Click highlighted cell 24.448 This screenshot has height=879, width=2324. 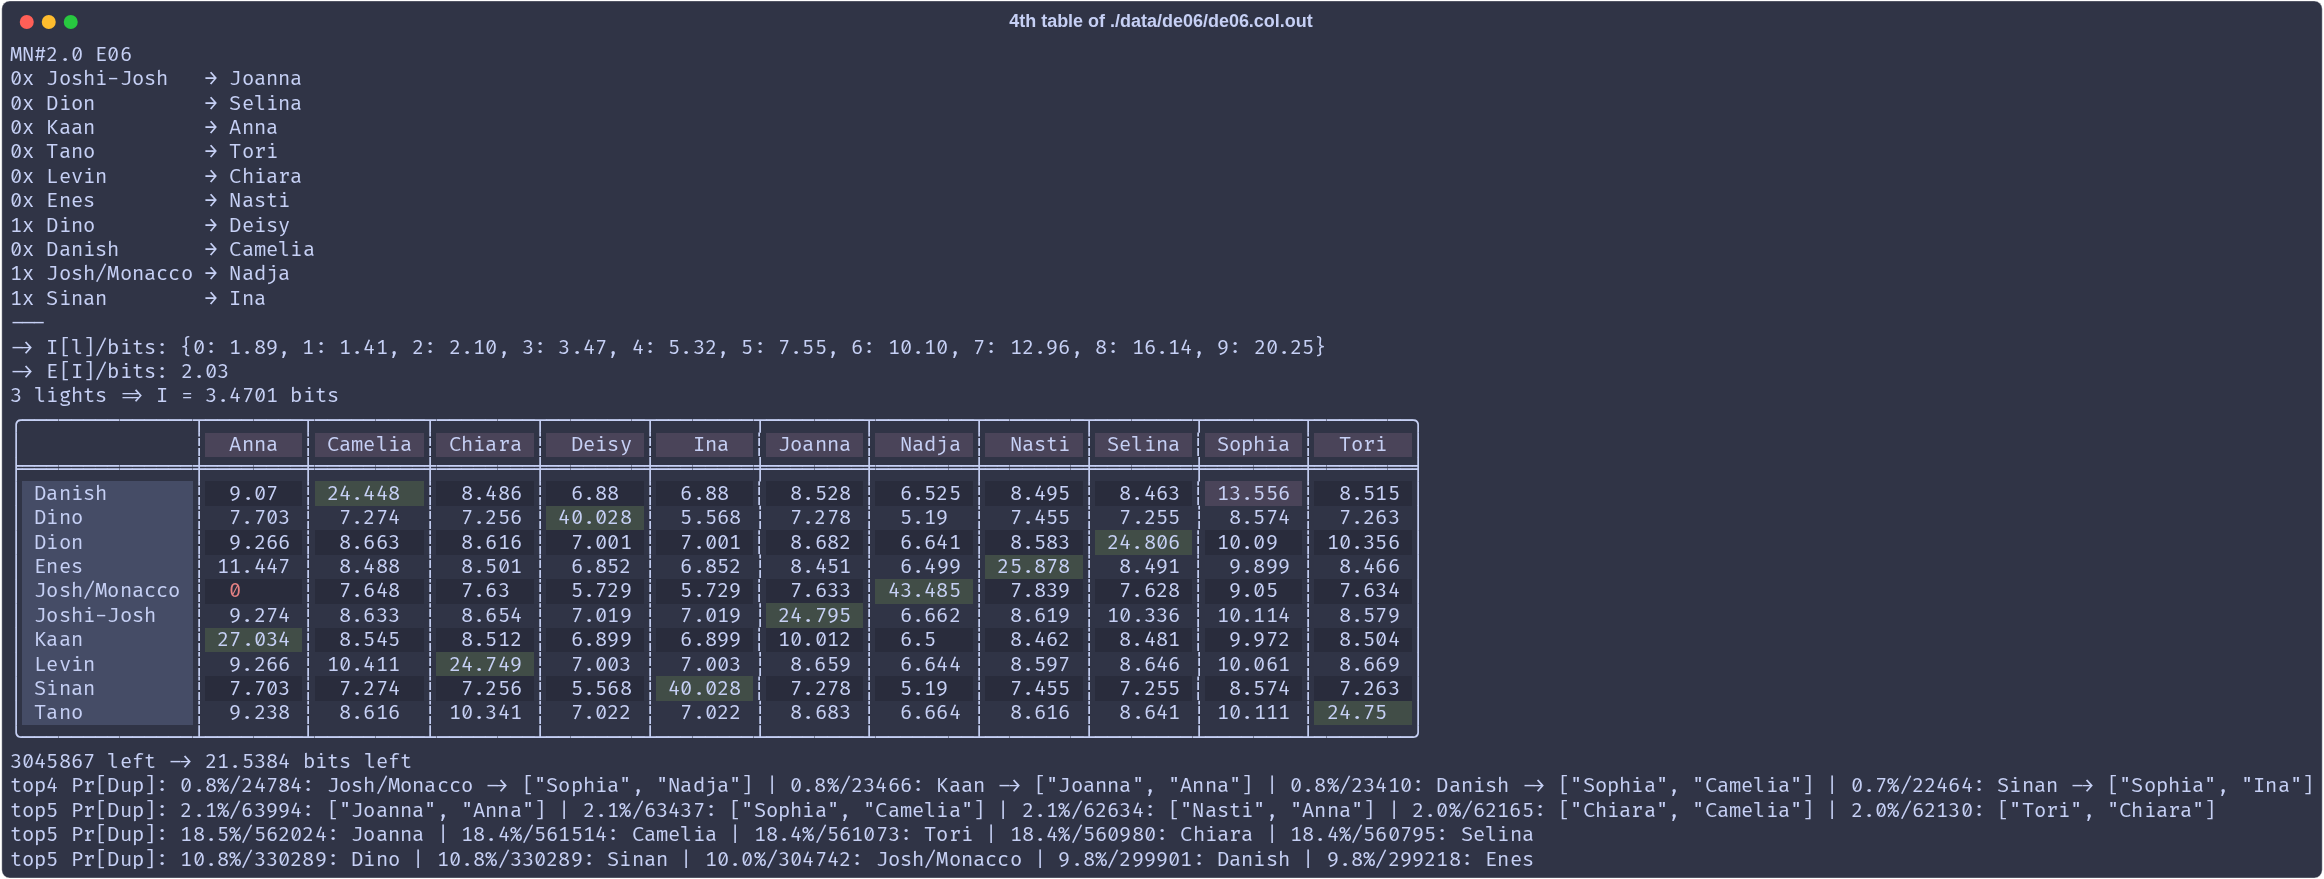pyautogui.click(x=369, y=493)
